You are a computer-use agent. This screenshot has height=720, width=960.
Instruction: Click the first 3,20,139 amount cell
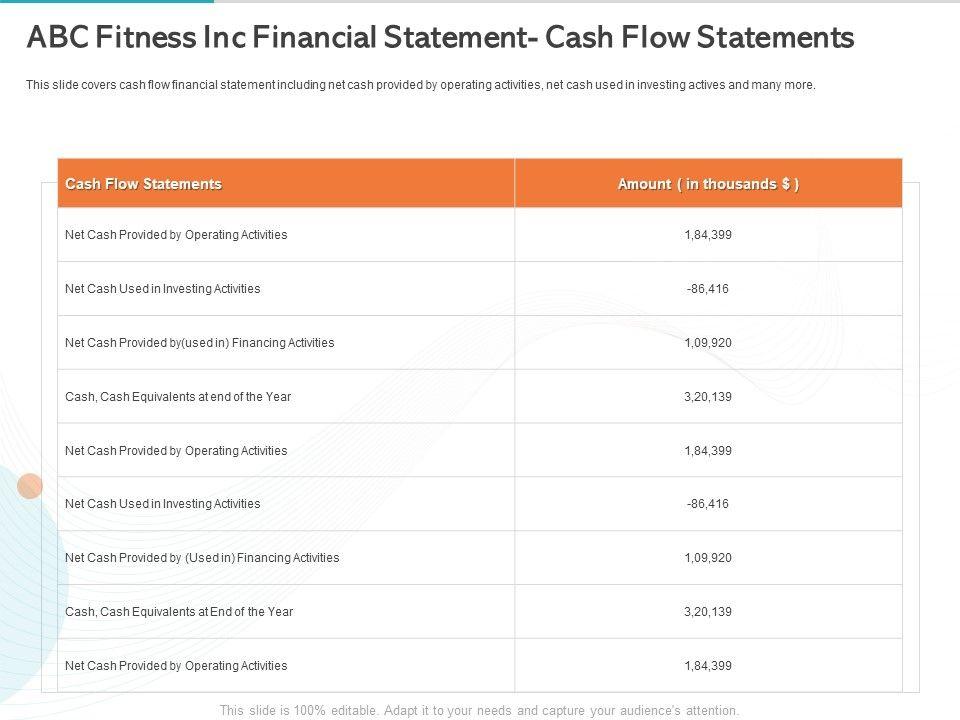click(708, 397)
